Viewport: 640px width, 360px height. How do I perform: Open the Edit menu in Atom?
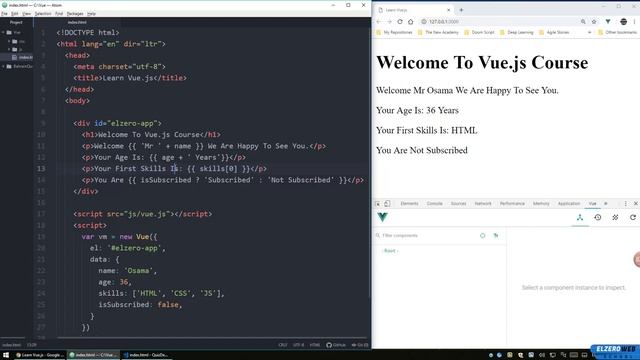tap(15, 13)
